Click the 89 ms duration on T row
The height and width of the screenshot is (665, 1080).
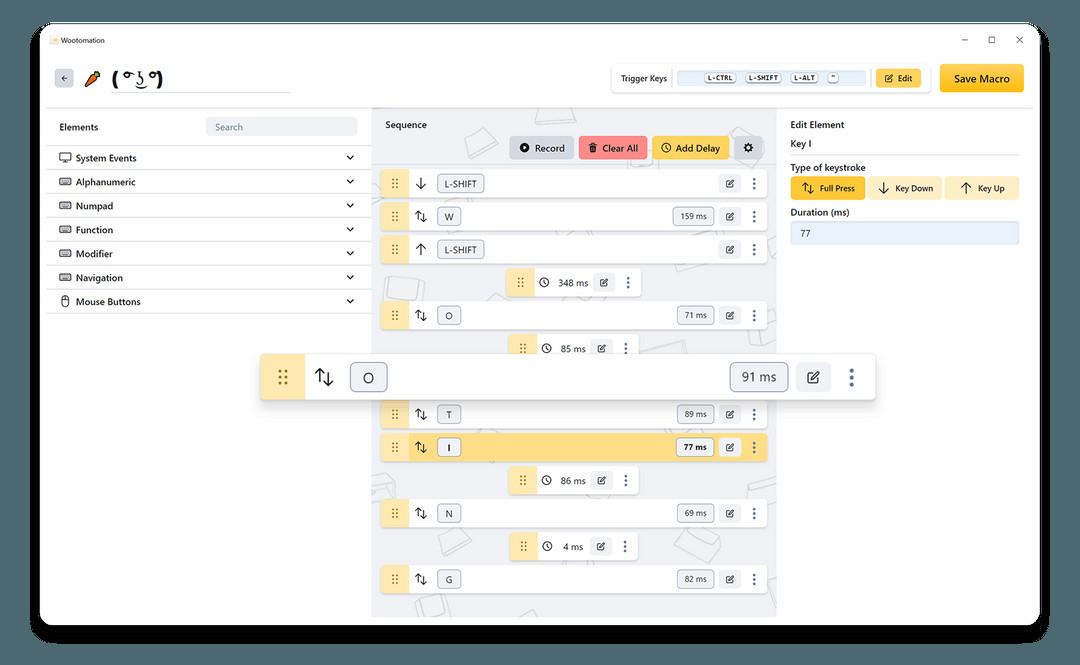tap(696, 414)
